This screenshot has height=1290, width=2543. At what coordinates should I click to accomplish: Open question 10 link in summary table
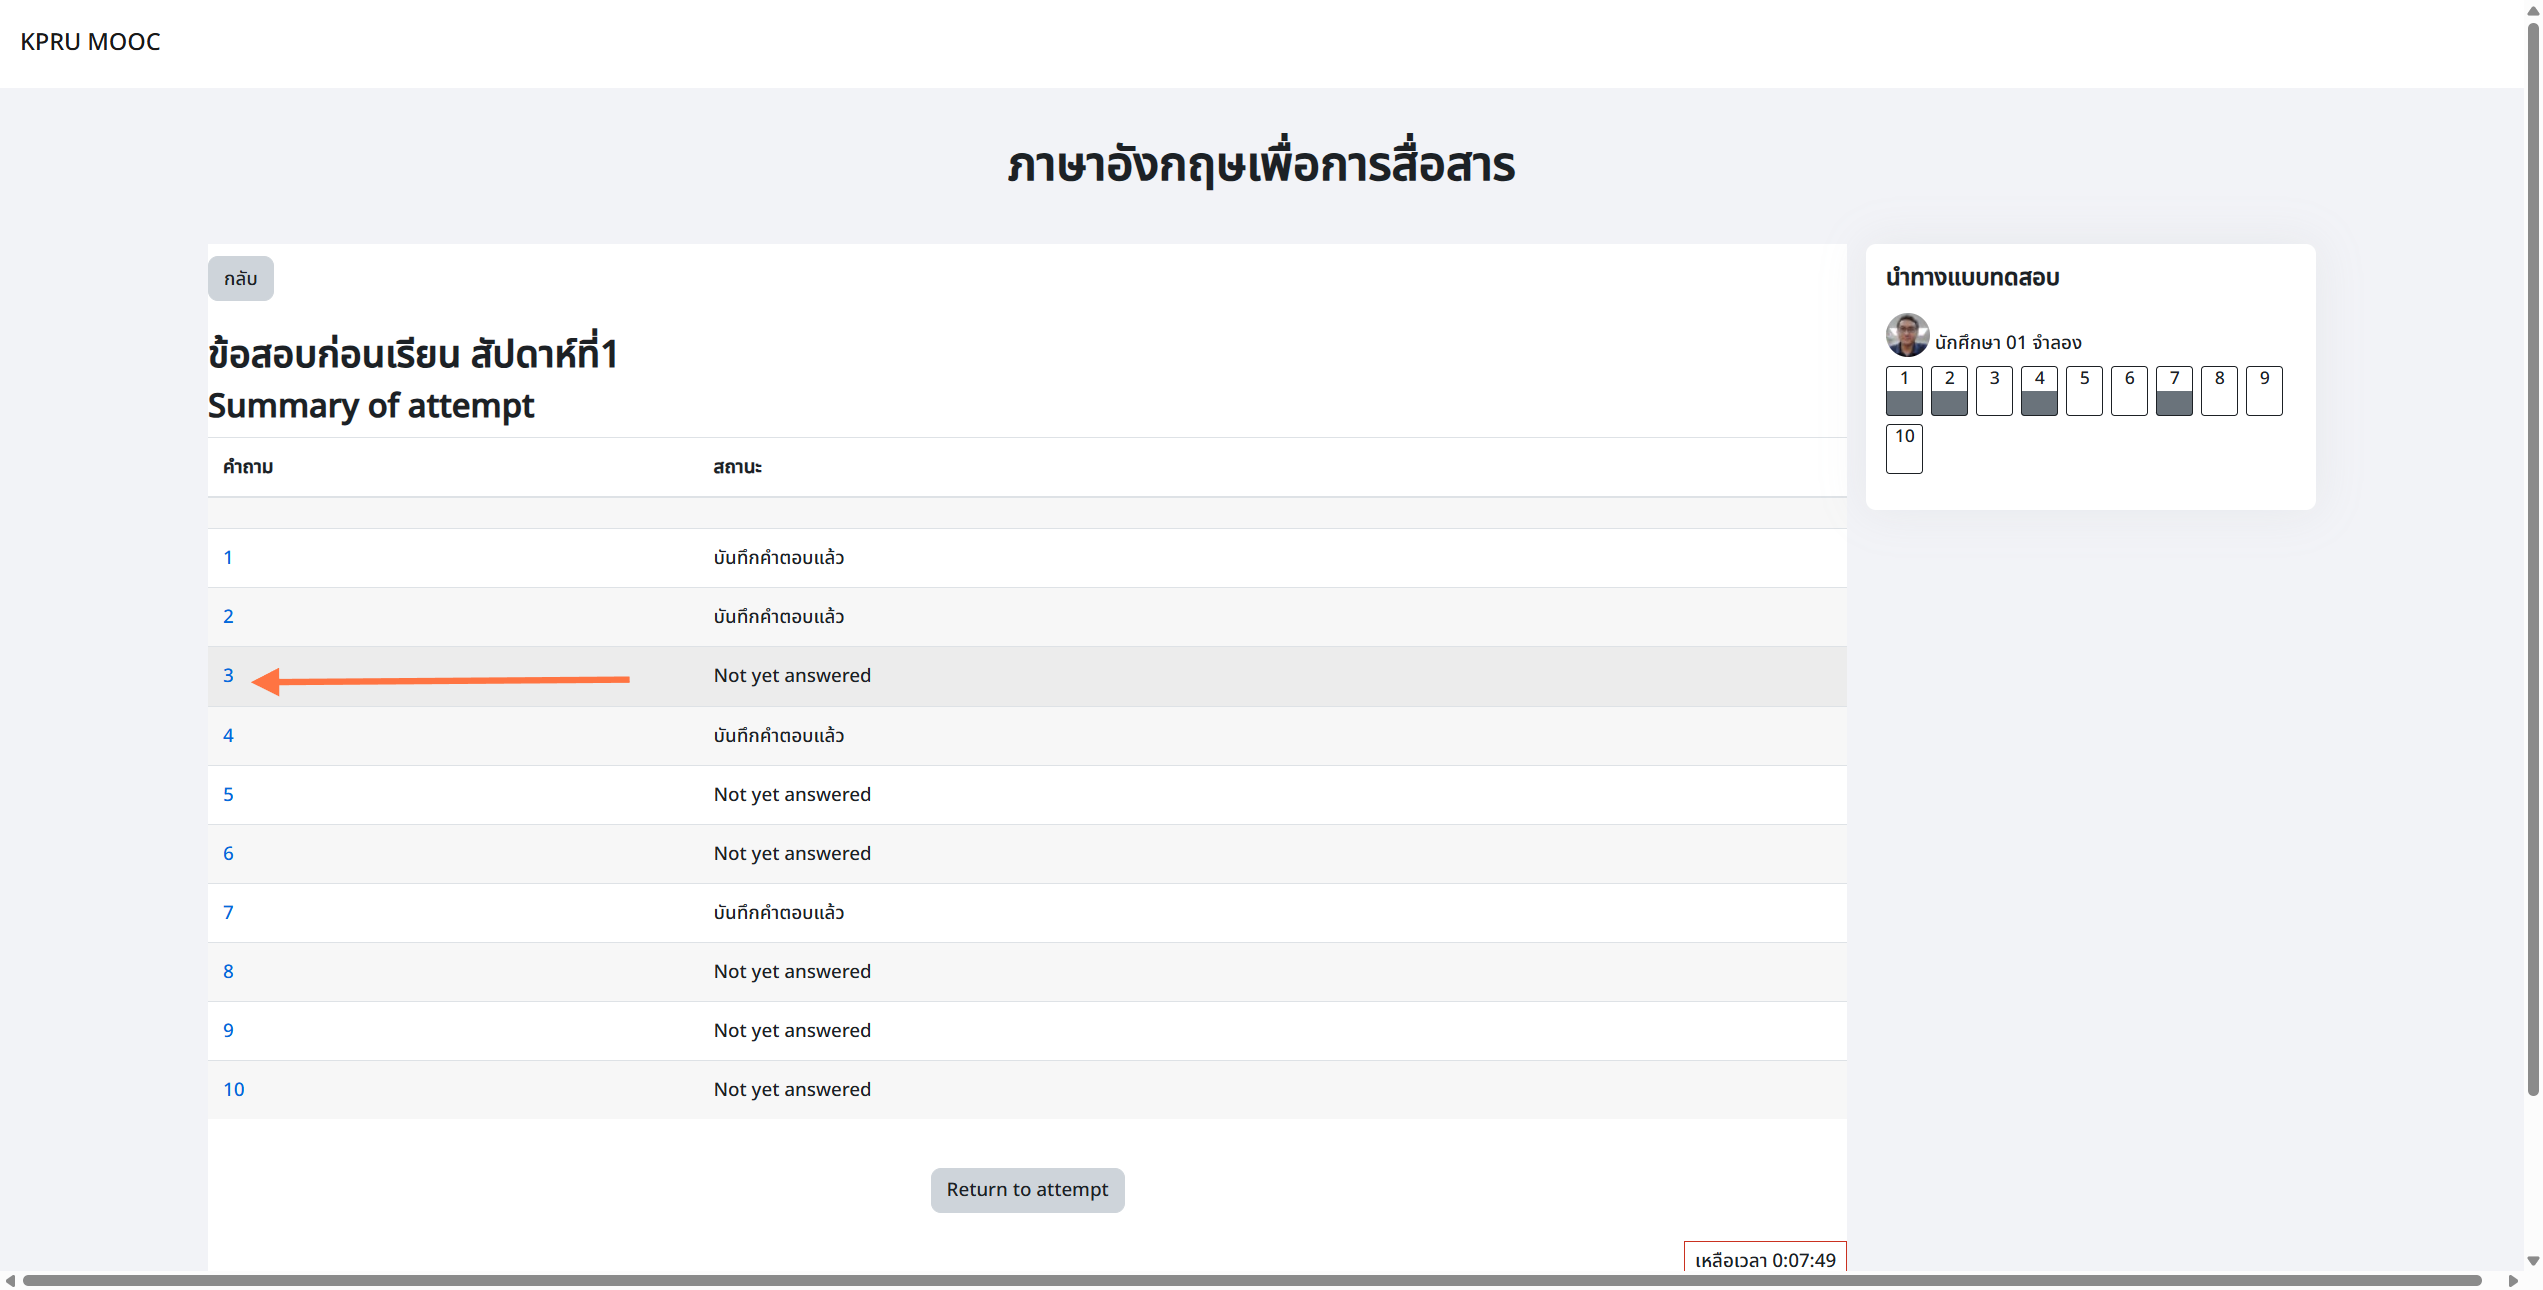coord(233,1090)
